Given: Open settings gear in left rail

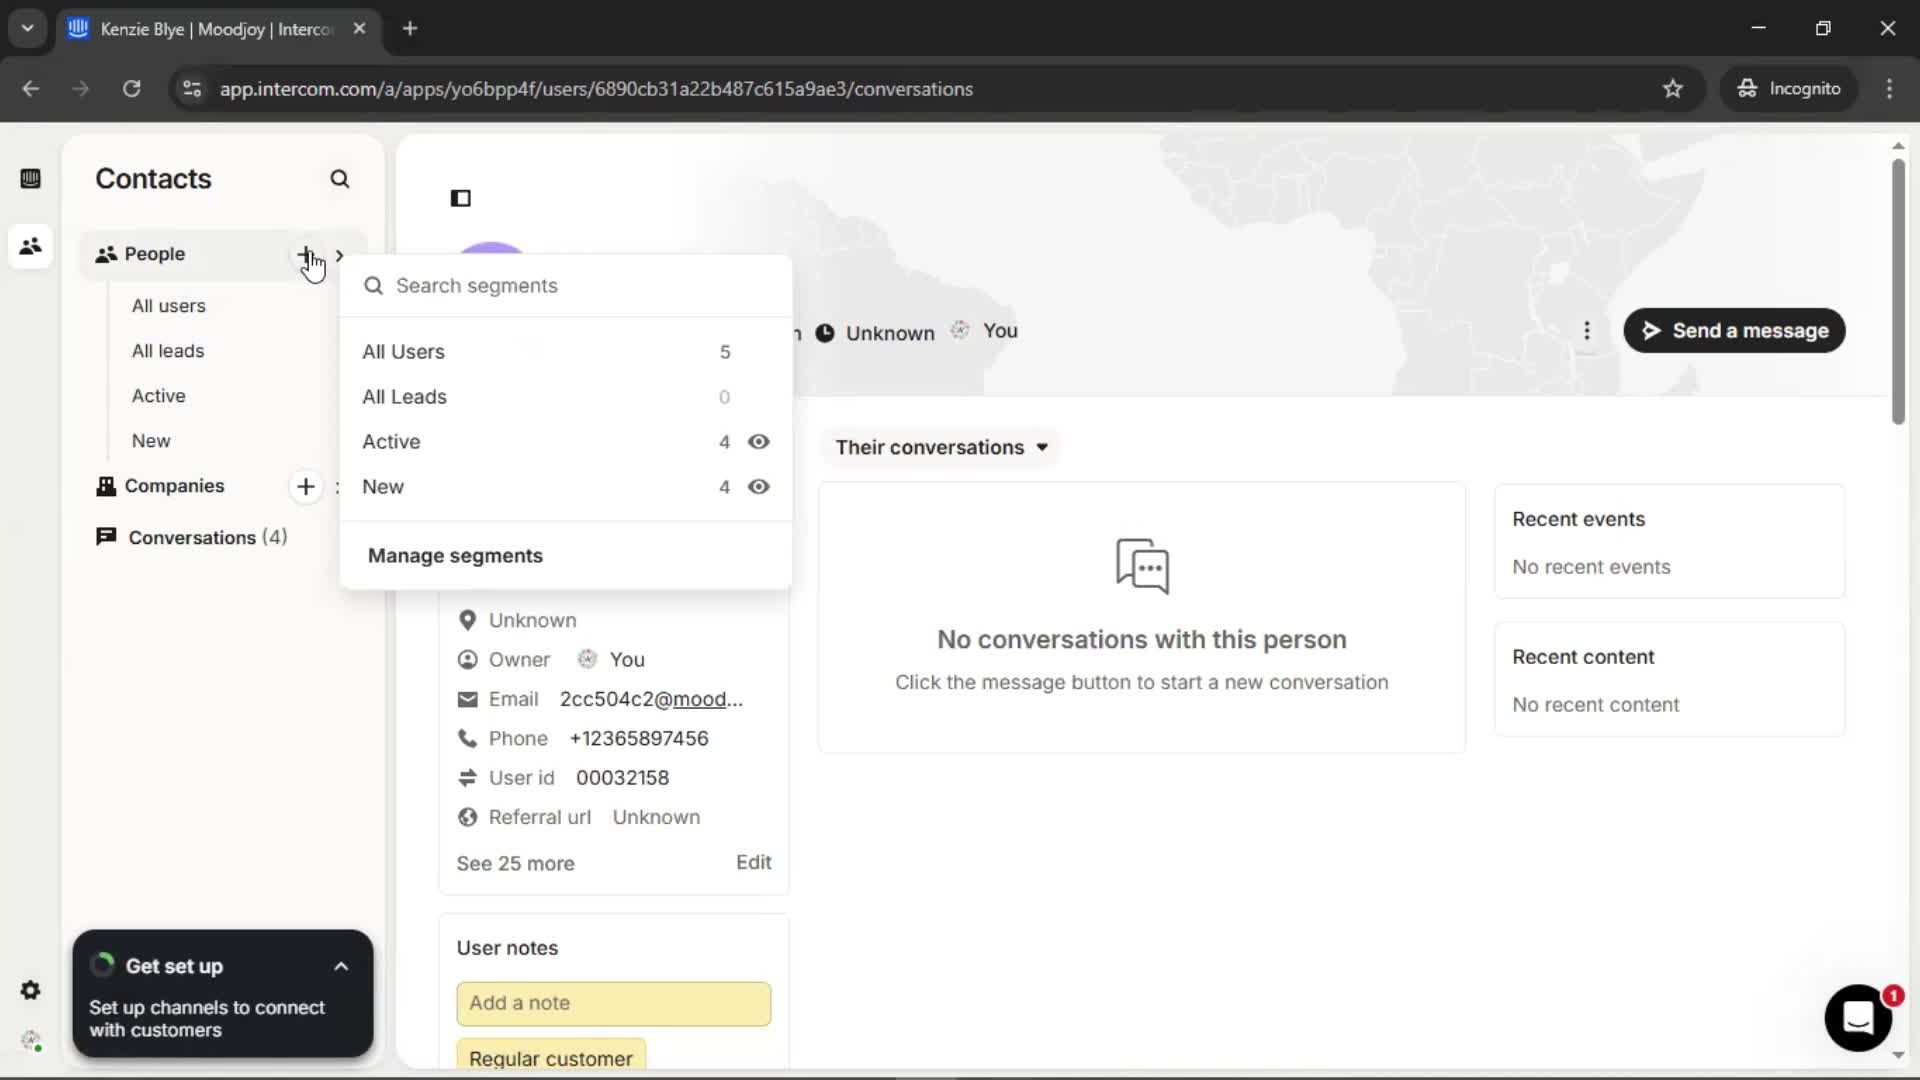Looking at the screenshot, I should coord(30,990).
